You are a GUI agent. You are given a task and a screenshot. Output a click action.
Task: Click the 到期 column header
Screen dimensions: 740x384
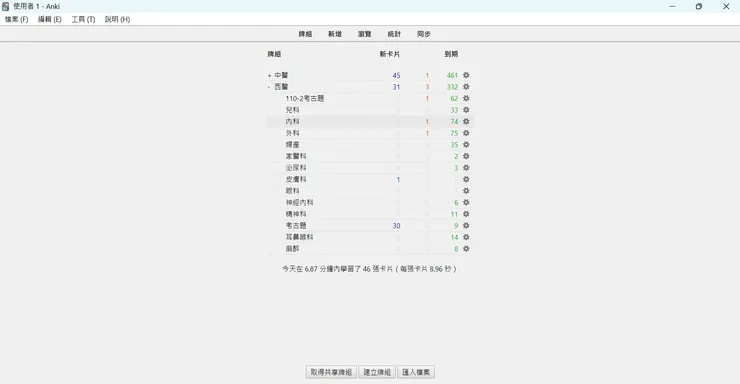pyautogui.click(x=451, y=54)
